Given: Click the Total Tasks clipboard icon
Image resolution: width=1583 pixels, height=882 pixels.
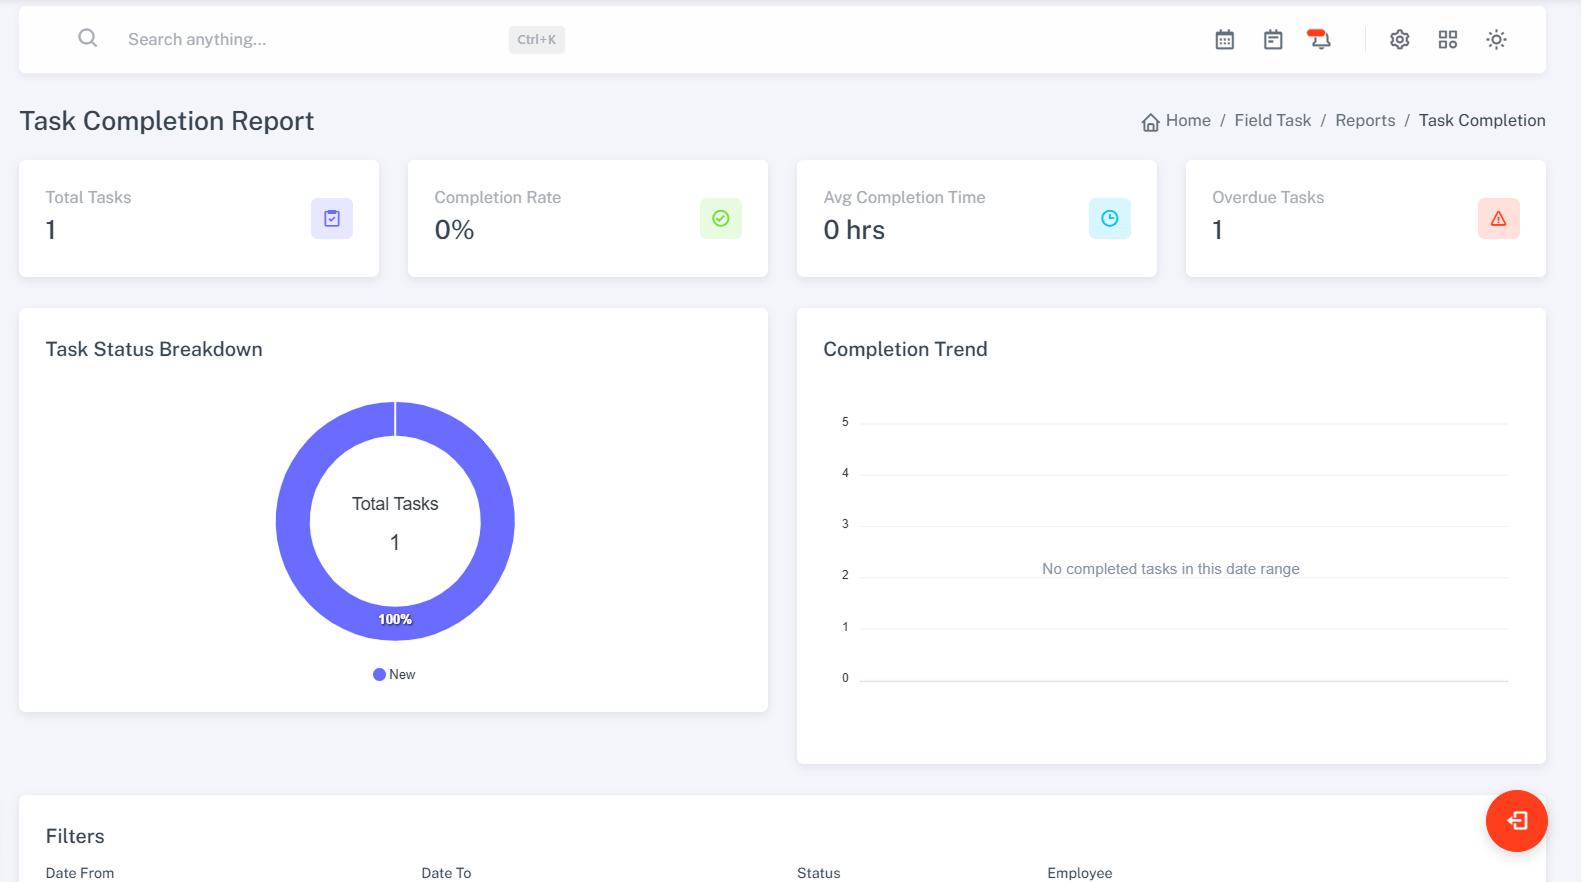Looking at the screenshot, I should point(332,218).
